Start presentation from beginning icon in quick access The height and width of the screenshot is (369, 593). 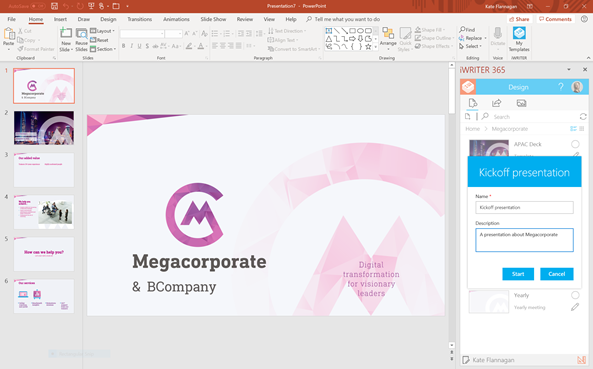(x=91, y=6)
